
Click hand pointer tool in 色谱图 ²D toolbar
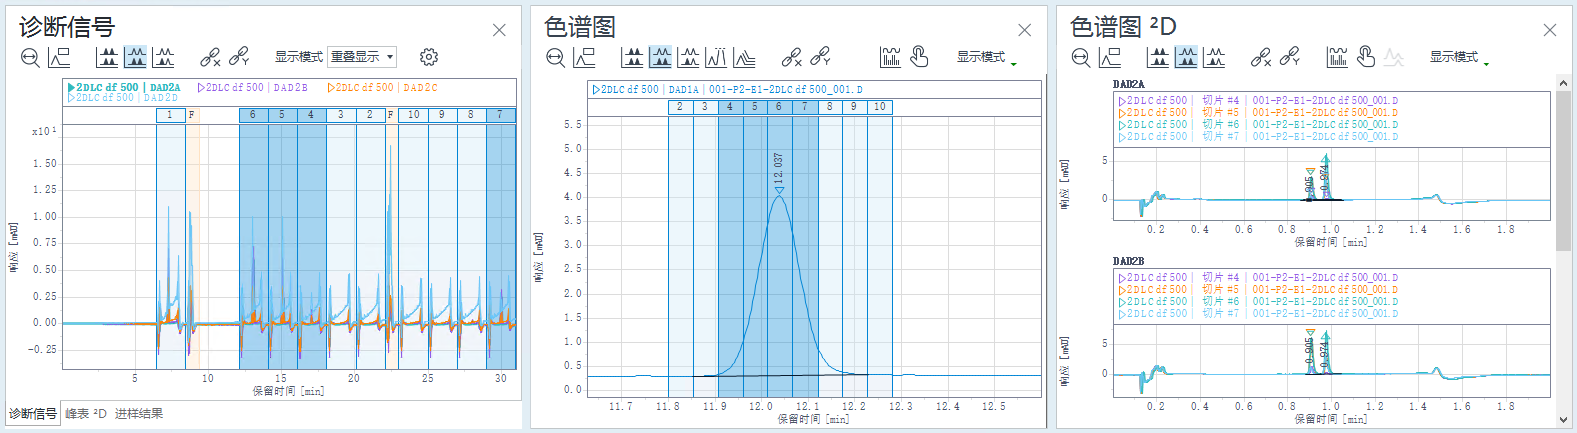(1366, 57)
